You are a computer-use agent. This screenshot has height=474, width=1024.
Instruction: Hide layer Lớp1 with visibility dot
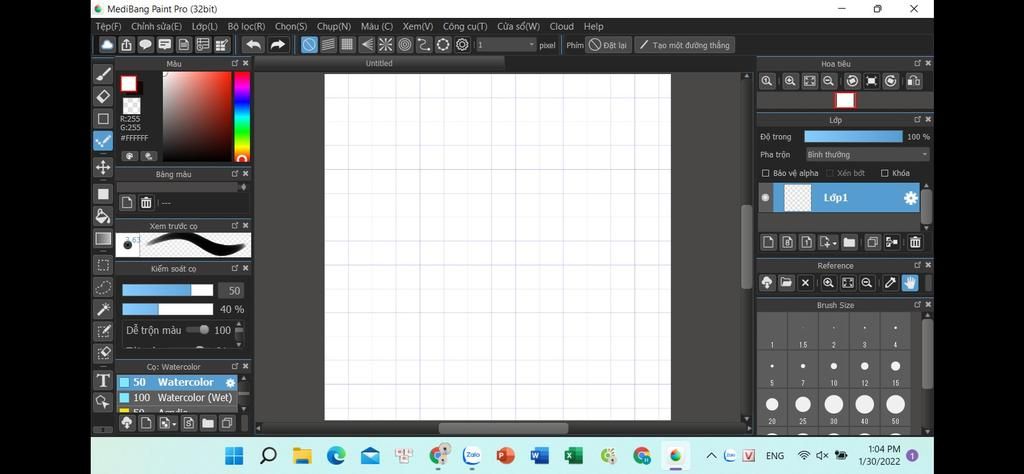tap(765, 198)
